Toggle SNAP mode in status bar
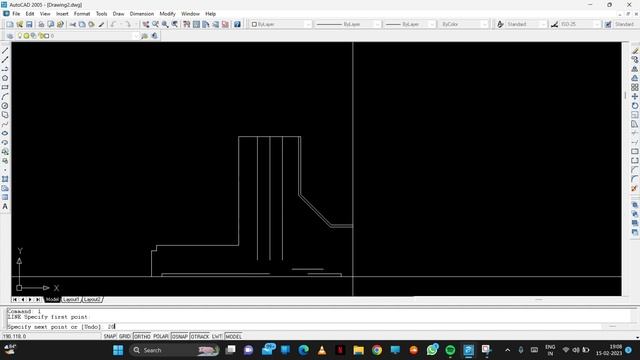Screen dimensions: 640x360 pyautogui.click(x=110, y=336)
